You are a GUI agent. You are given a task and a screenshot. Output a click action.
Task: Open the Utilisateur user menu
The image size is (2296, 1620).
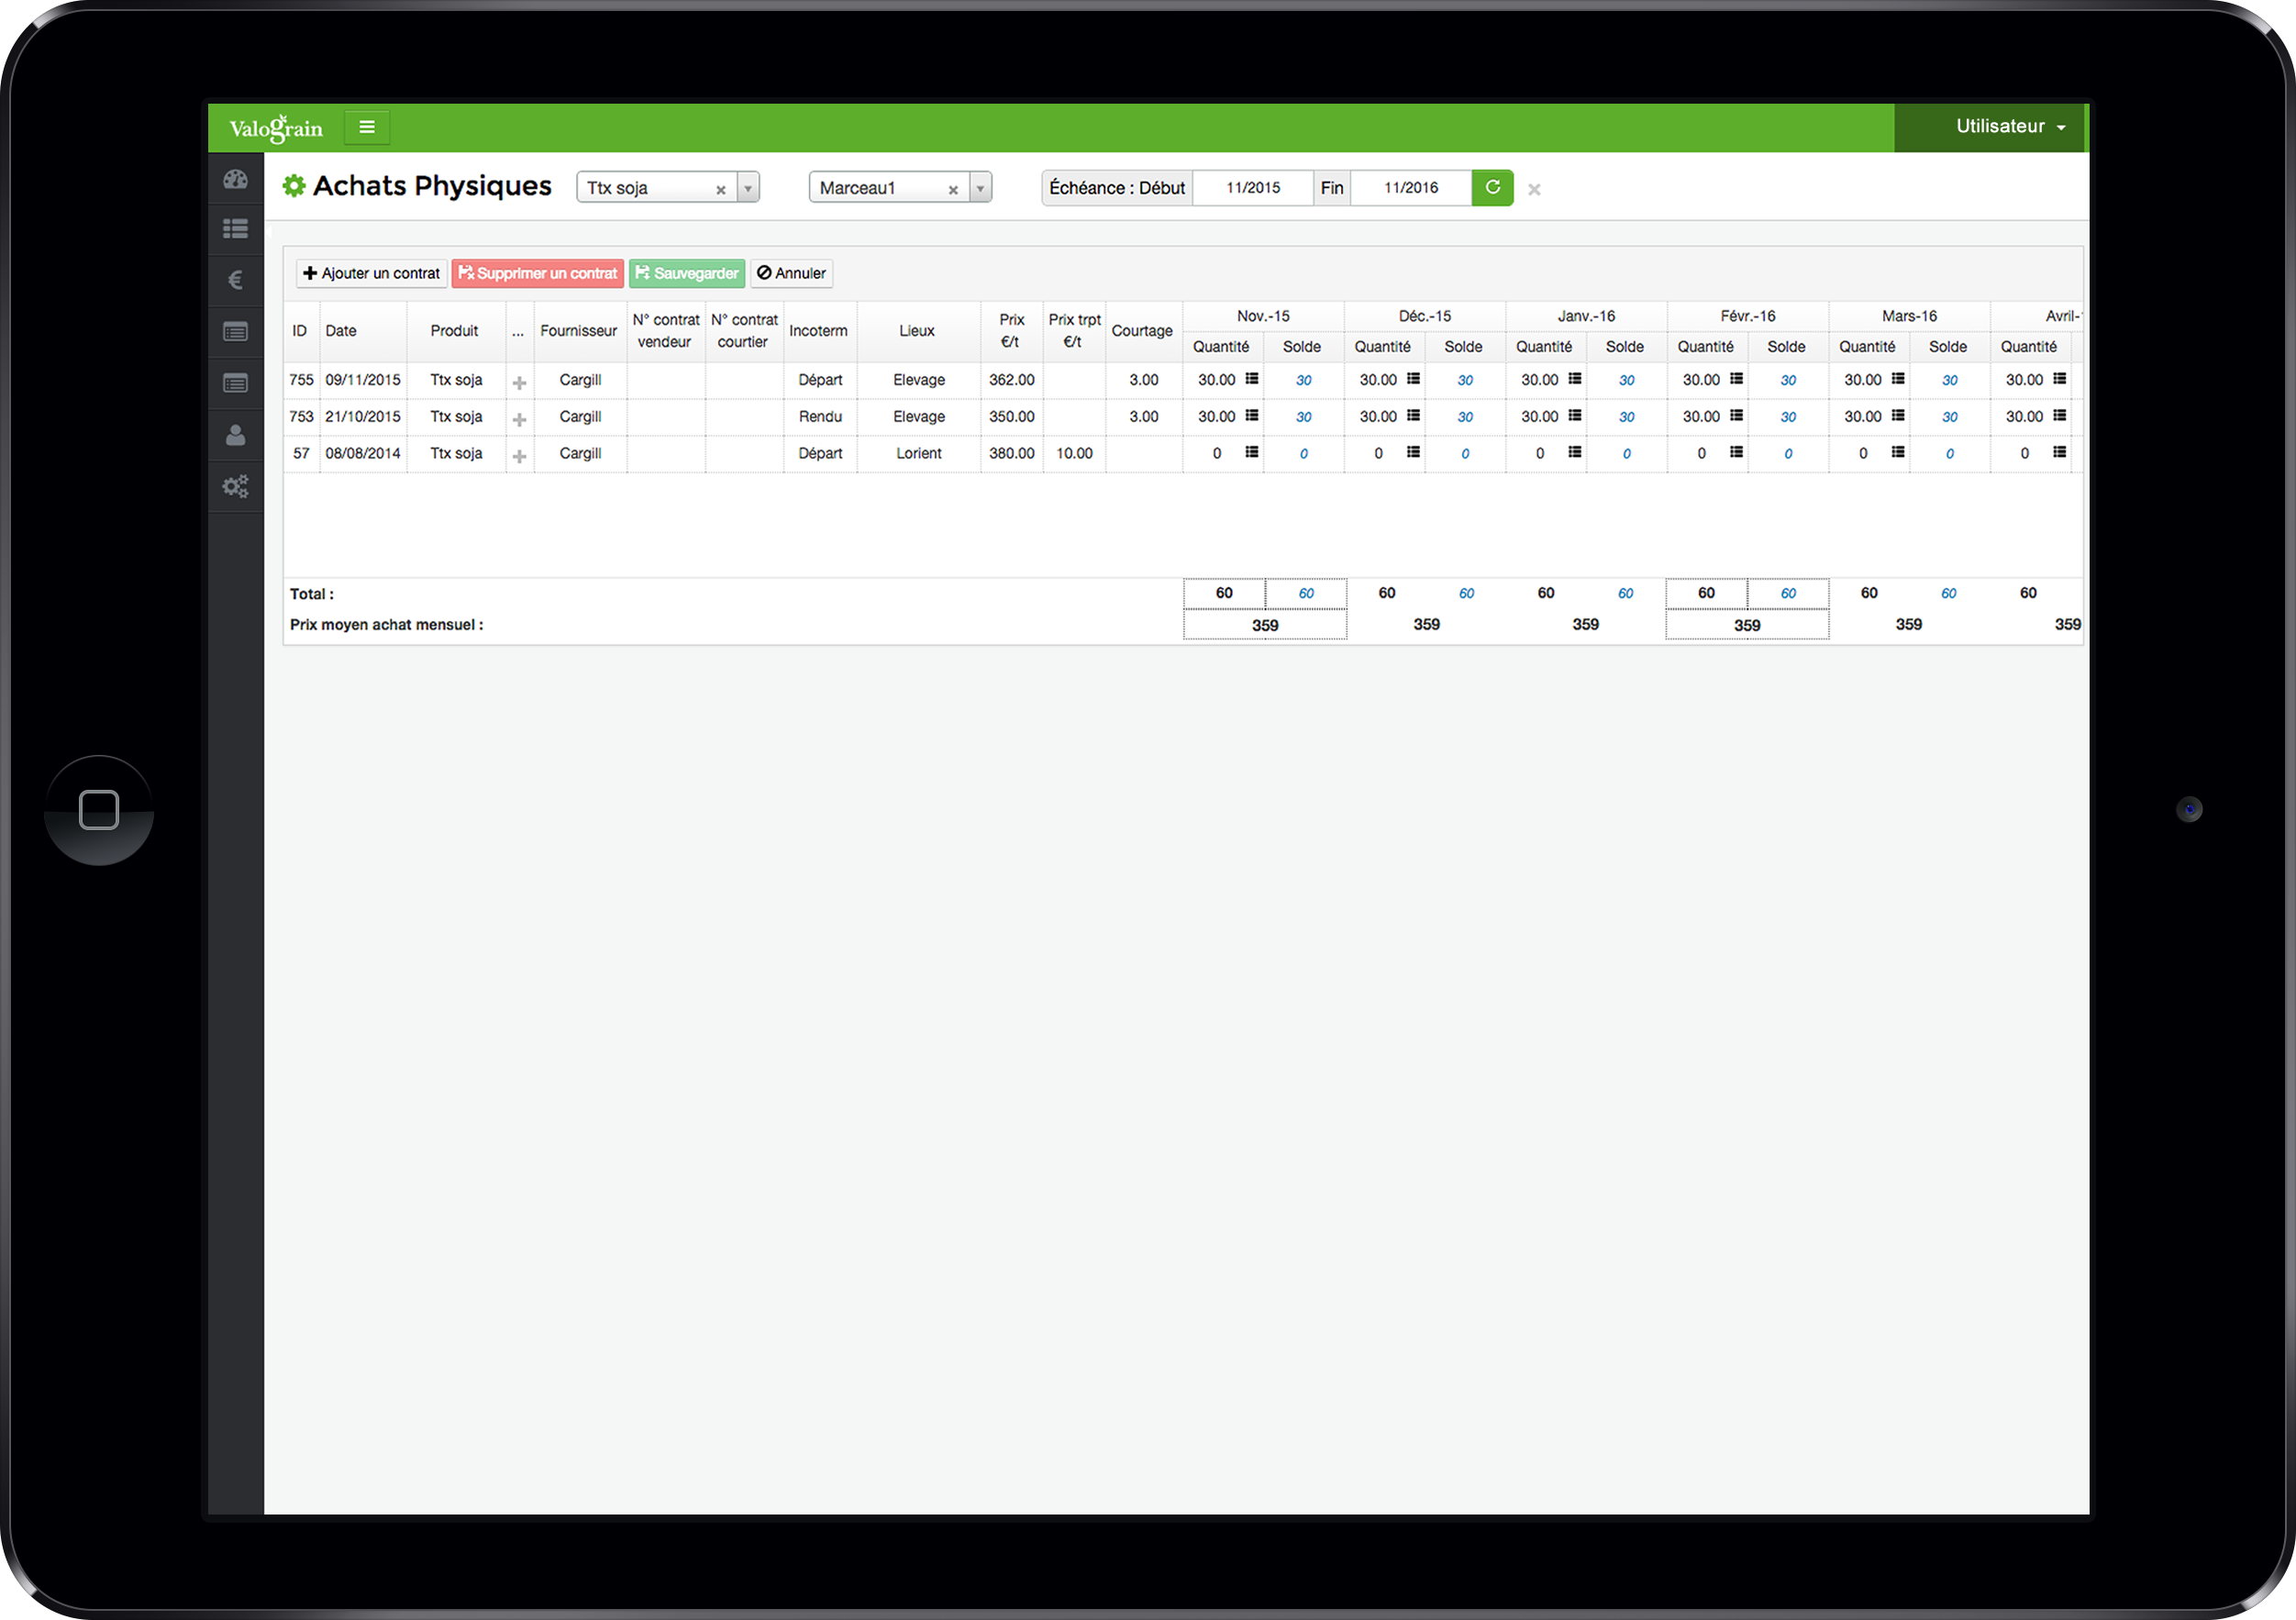point(2011,127)
